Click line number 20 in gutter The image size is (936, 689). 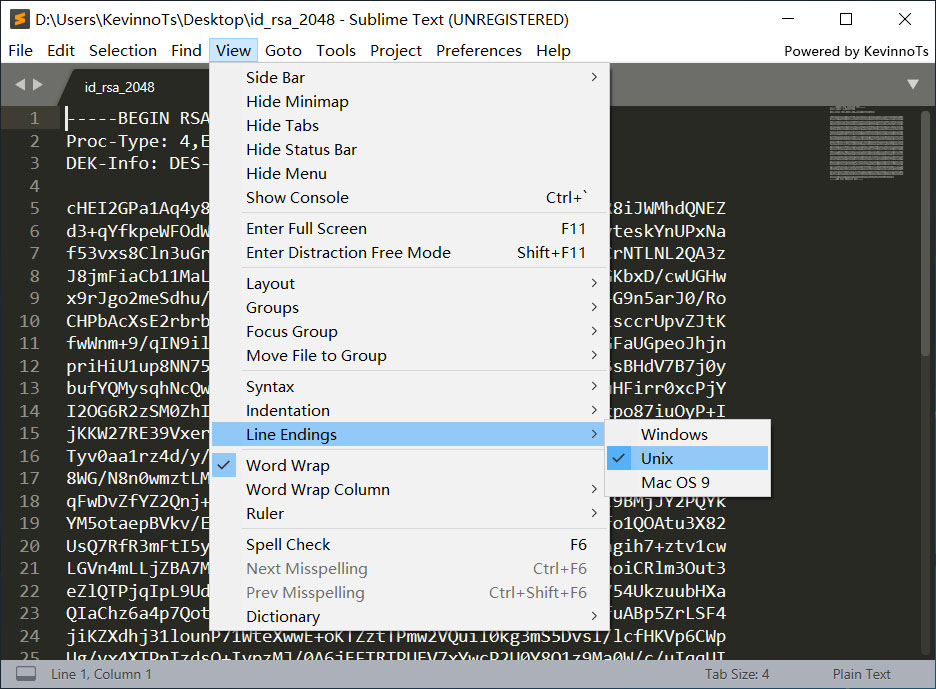(29, 546)
